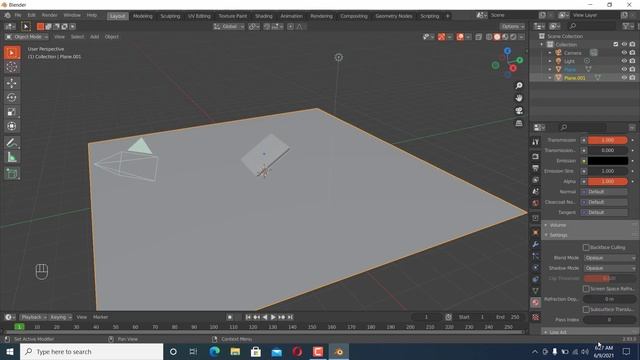Open the Blend Mode dropdown

click(610, 258)
